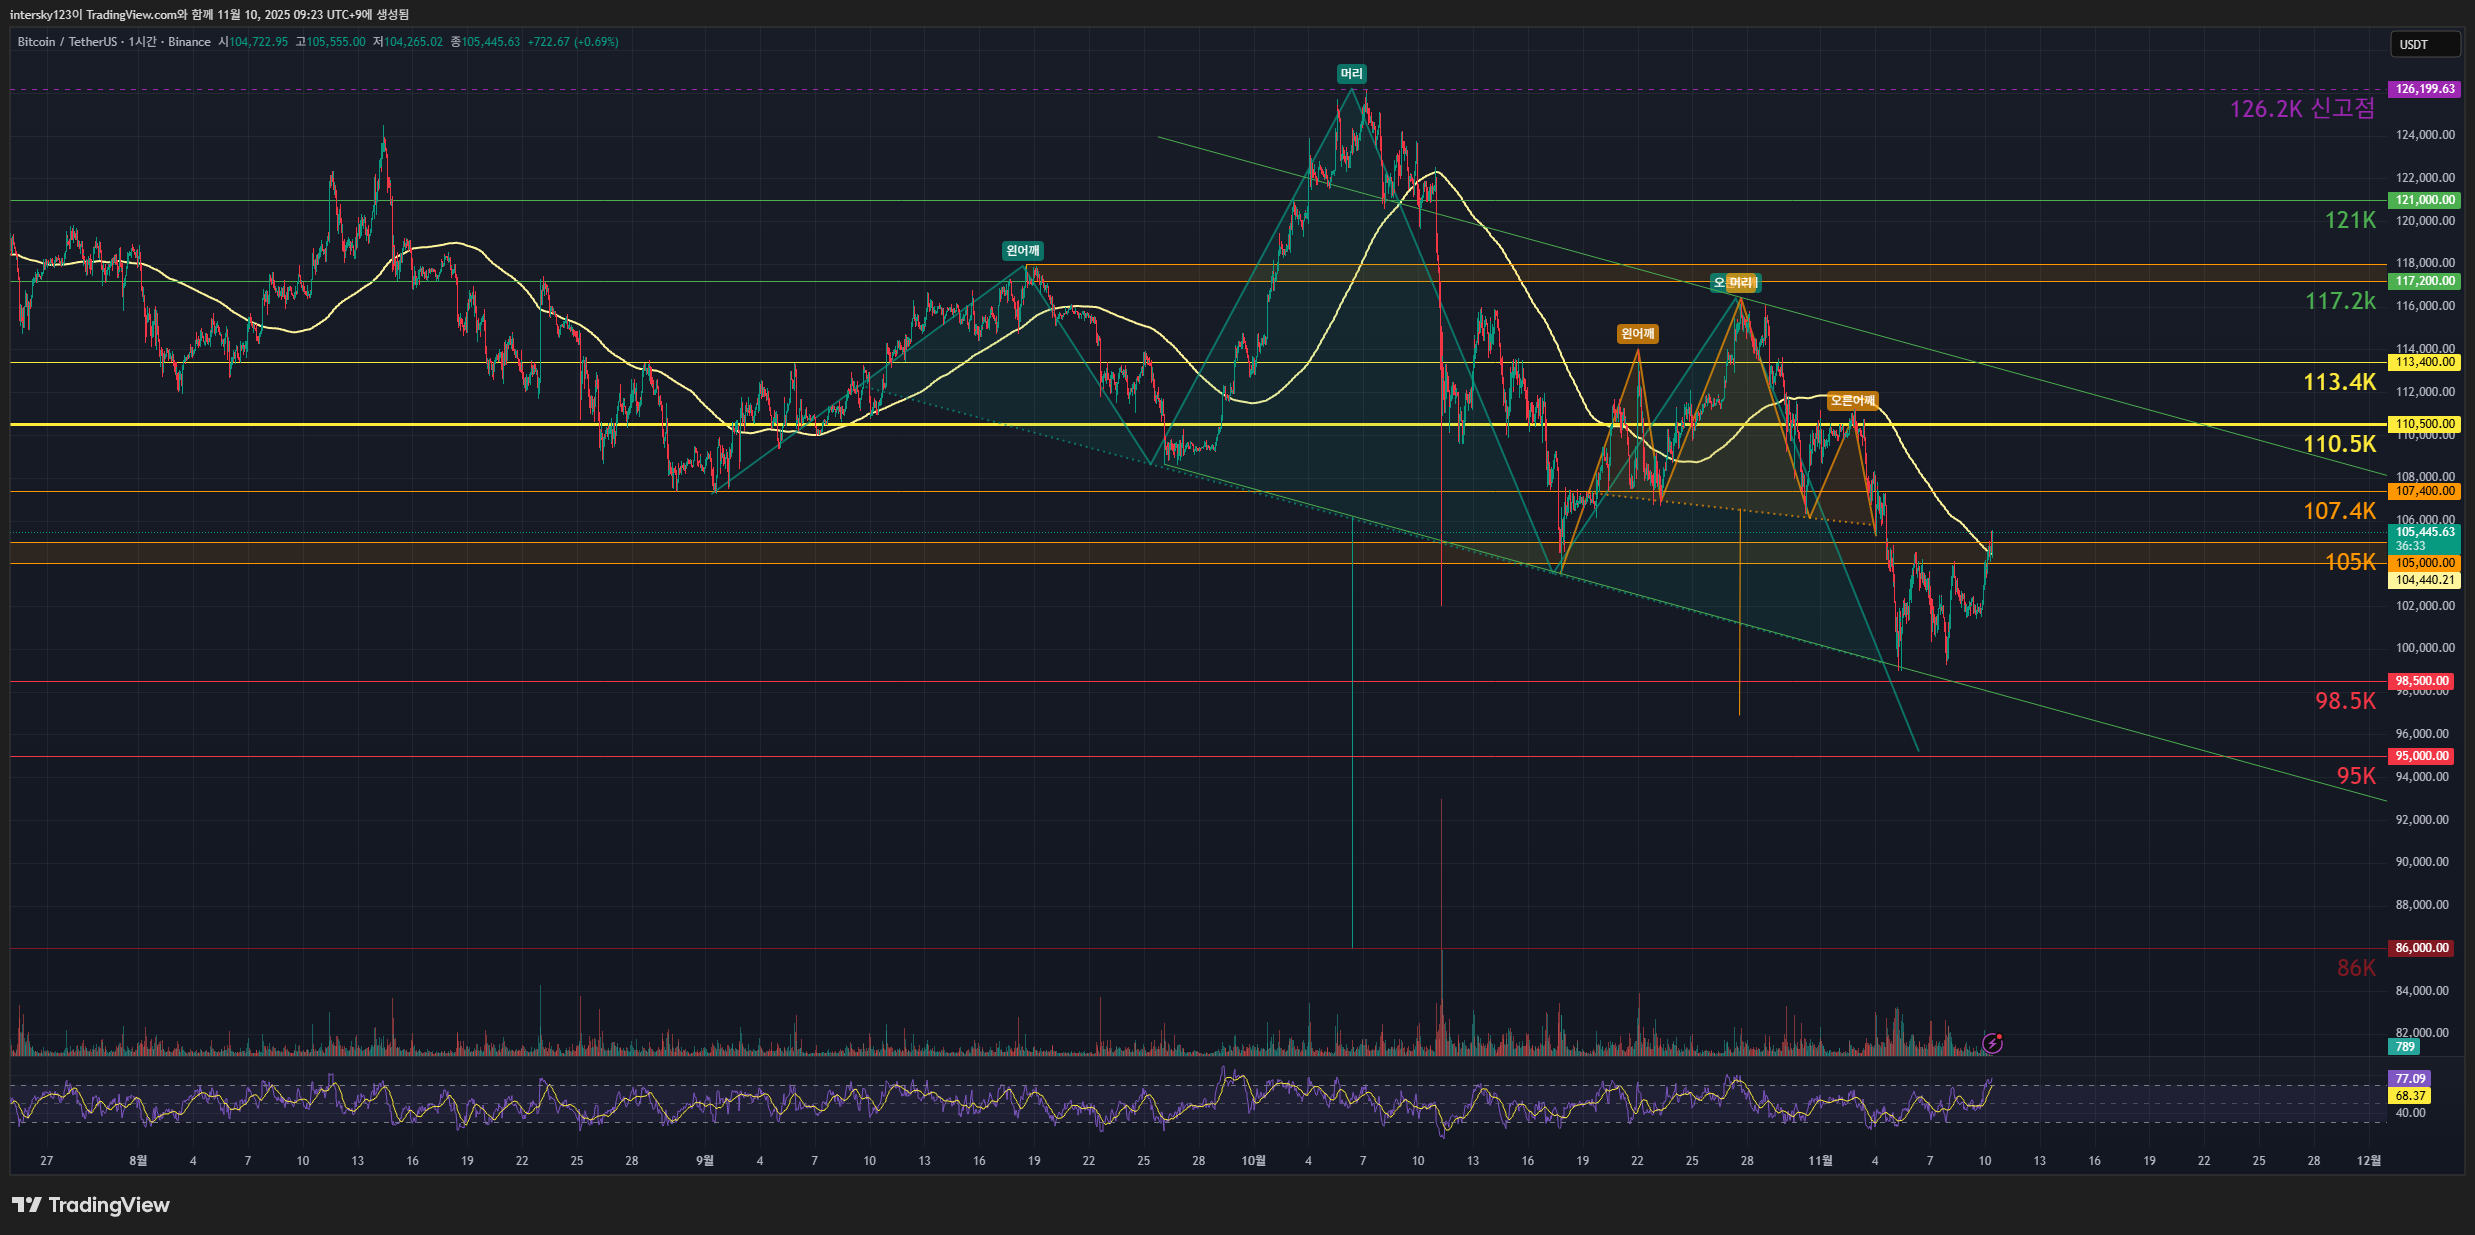Click the orange 왼어깨 pattern label
Screen dimensions: 2475x1235
pyautogui.click(x=1637, y=333)
